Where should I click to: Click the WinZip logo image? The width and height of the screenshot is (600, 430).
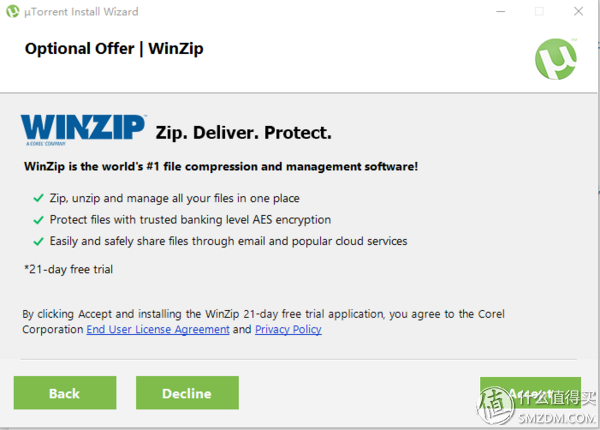tap(83, 130)
